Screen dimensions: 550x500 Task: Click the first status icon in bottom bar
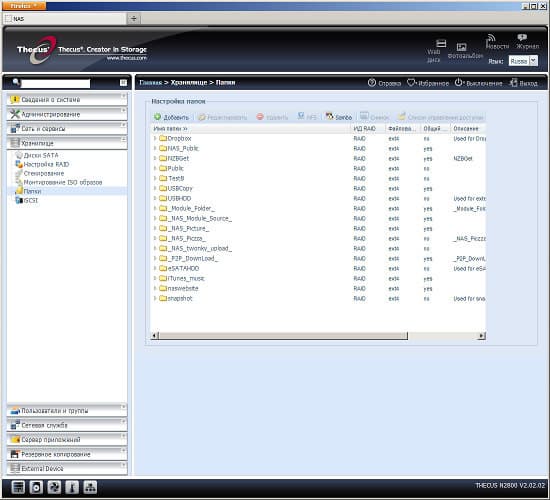click(18, 487)
